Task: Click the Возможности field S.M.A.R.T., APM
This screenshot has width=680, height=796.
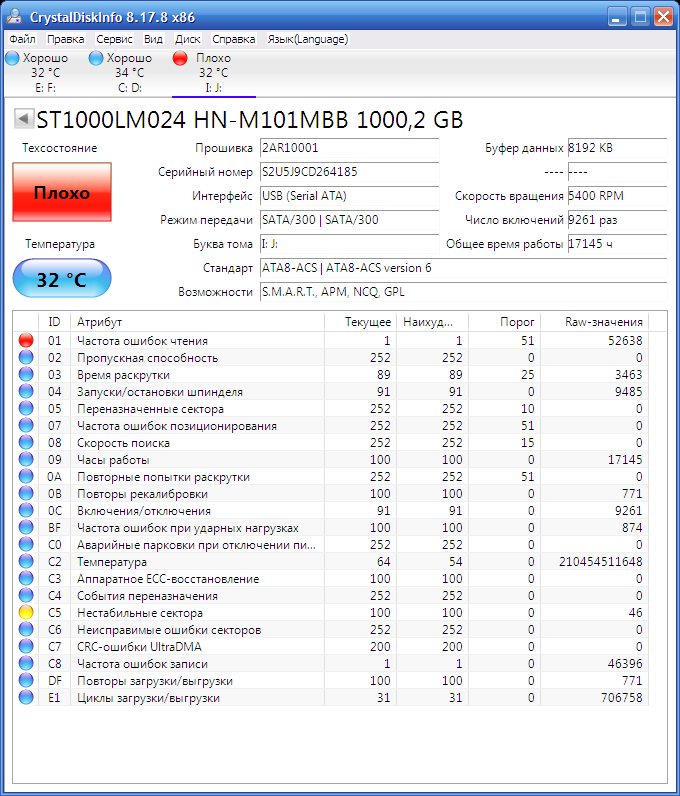Action: (x=464, y=292)
